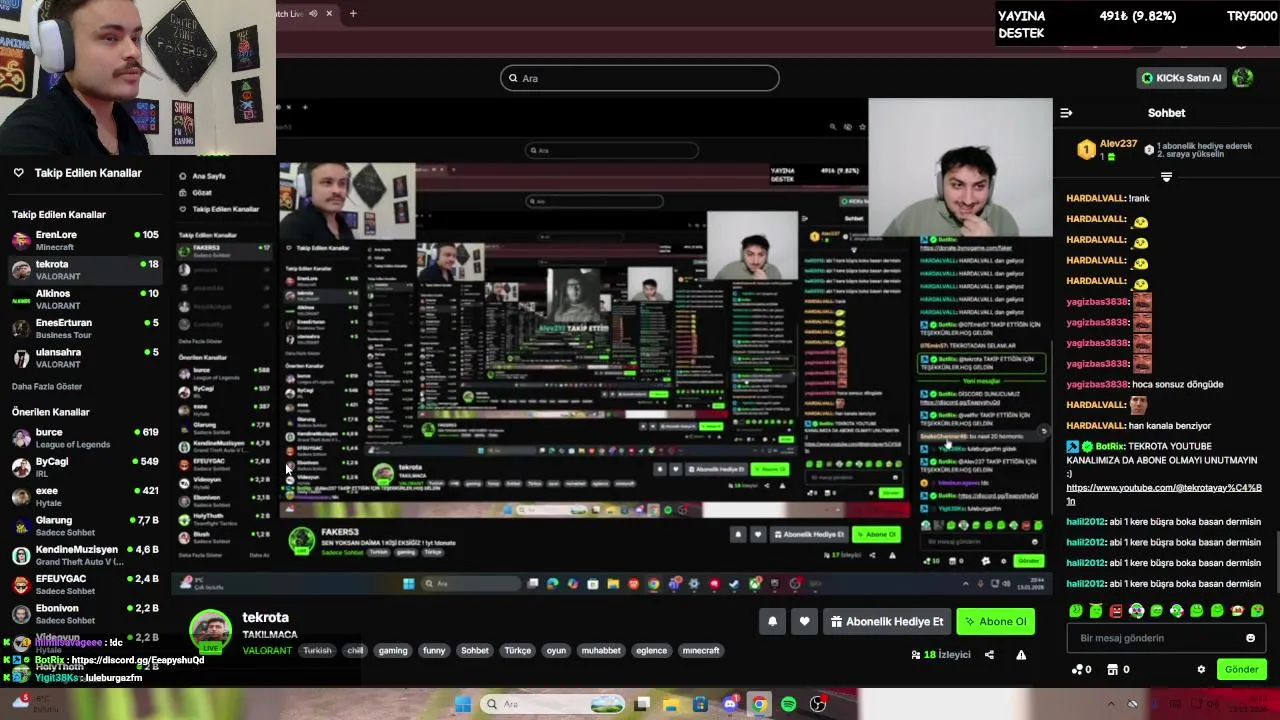Select the Turkish tag
Viewport: 1280px width, 720px height.
(317, 650)
